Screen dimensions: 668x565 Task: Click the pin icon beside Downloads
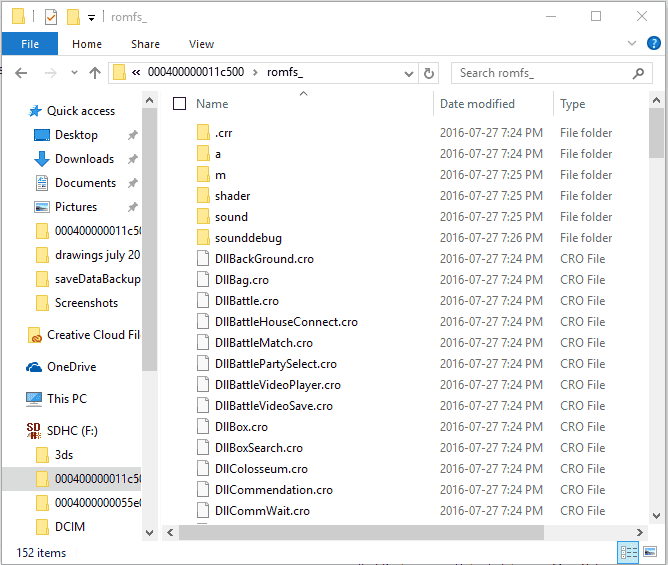(x=132, y=159)
